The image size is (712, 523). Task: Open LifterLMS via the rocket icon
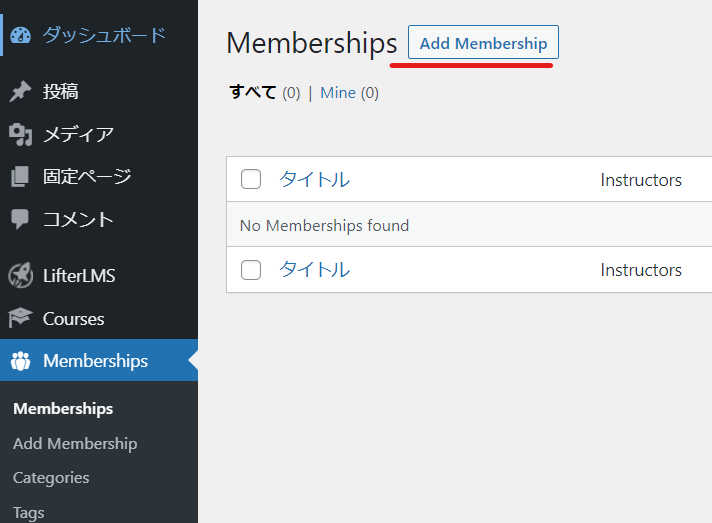click(20, 276)
